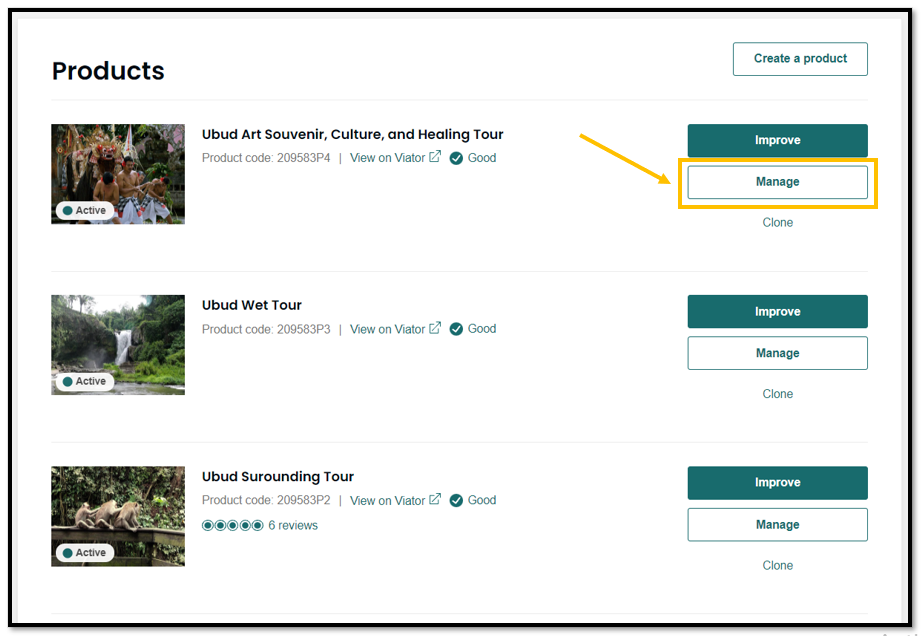Clone the Ubud Wet Tour product
Image resolution: width=921 pixels, height=636 pixels.
[777, 394]
